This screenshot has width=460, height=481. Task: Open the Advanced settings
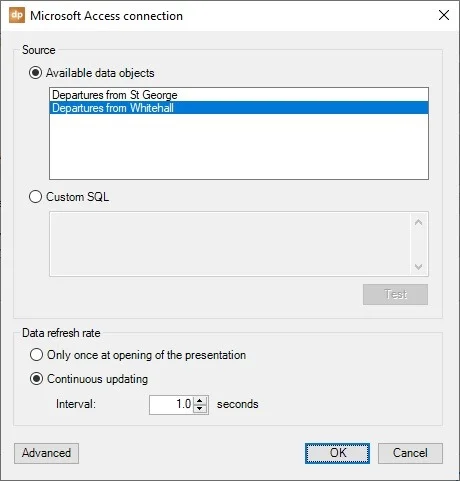(x=46, y=453)
